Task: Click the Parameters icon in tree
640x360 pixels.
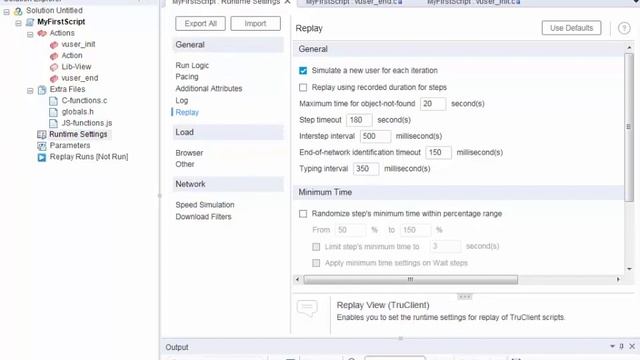Action: [x=42, y=146]
